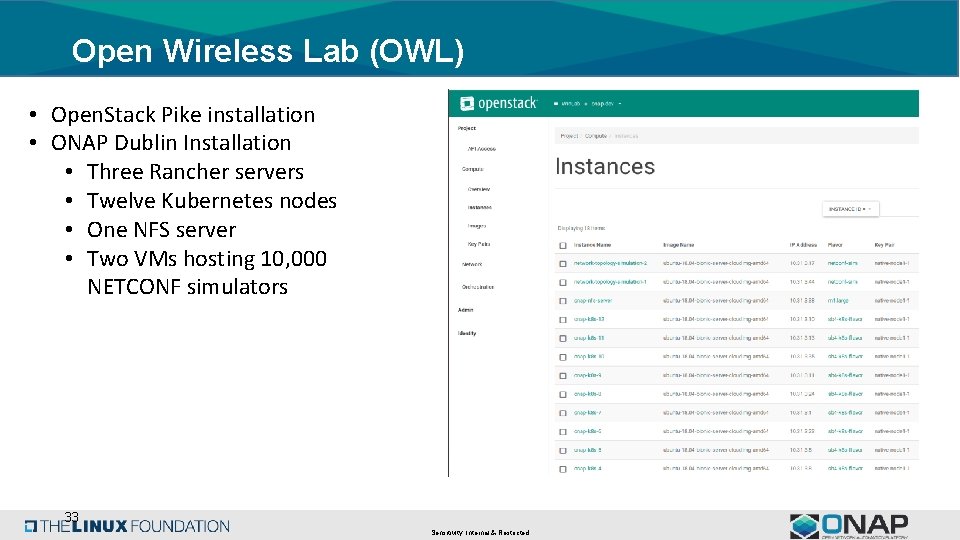
Task: Click bullet 'Three Rancher servers'
Action: point(195,172)
